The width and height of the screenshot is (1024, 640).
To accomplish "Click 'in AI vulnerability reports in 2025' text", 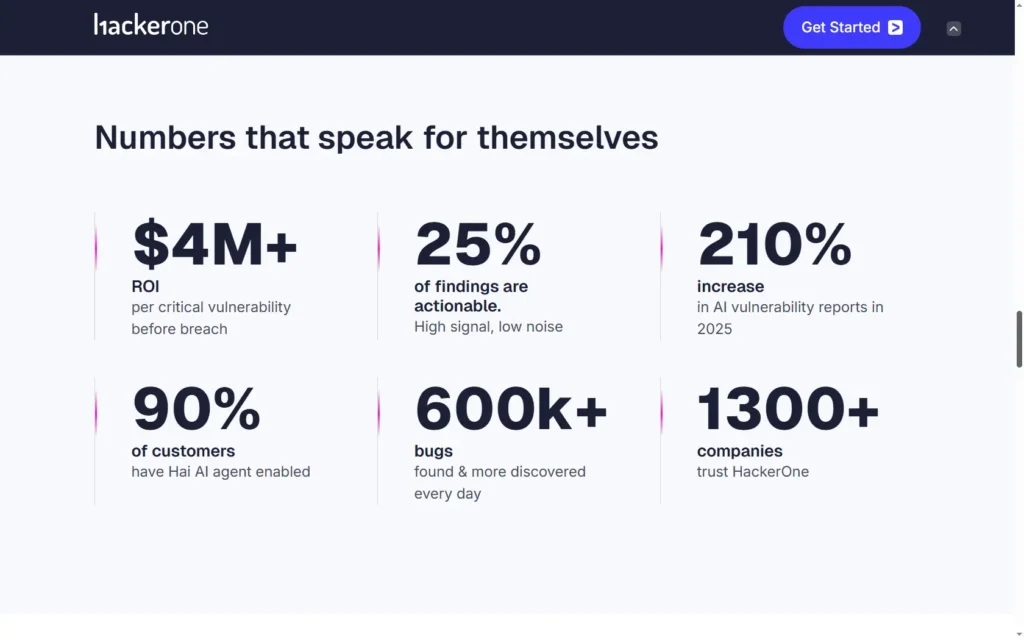I will (x=790, y=318).
